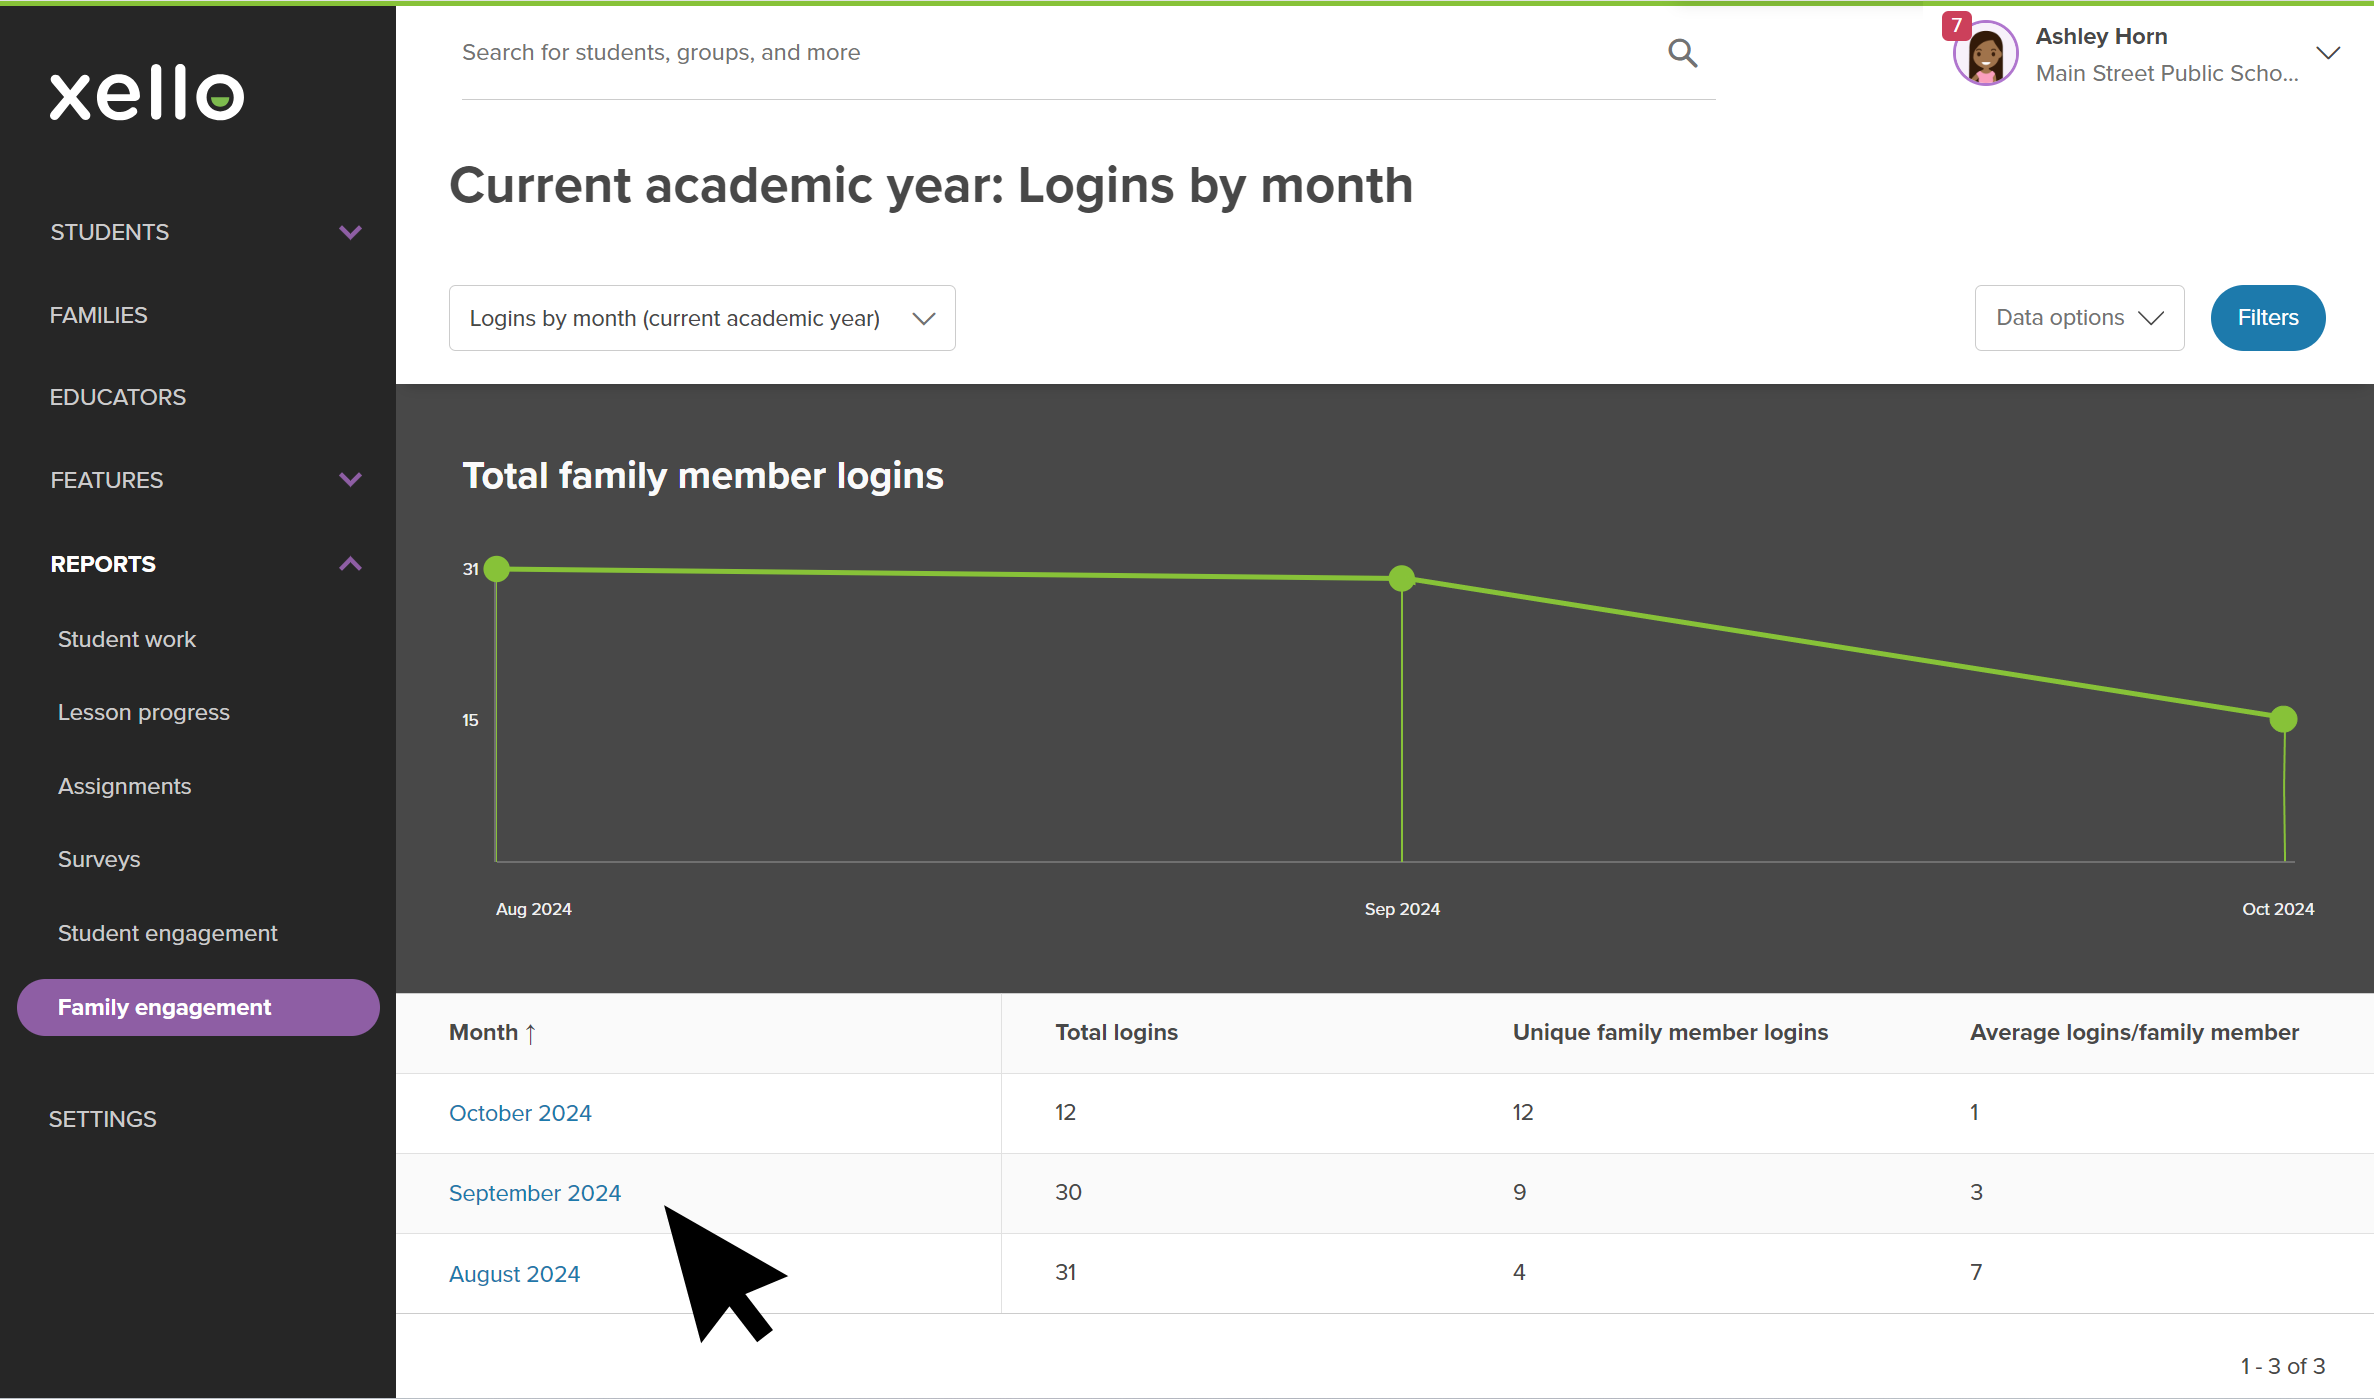Open Ashley Horn's profile avatar
The width and height of the screenshot is (2374, 1399).
[1985, 54]
